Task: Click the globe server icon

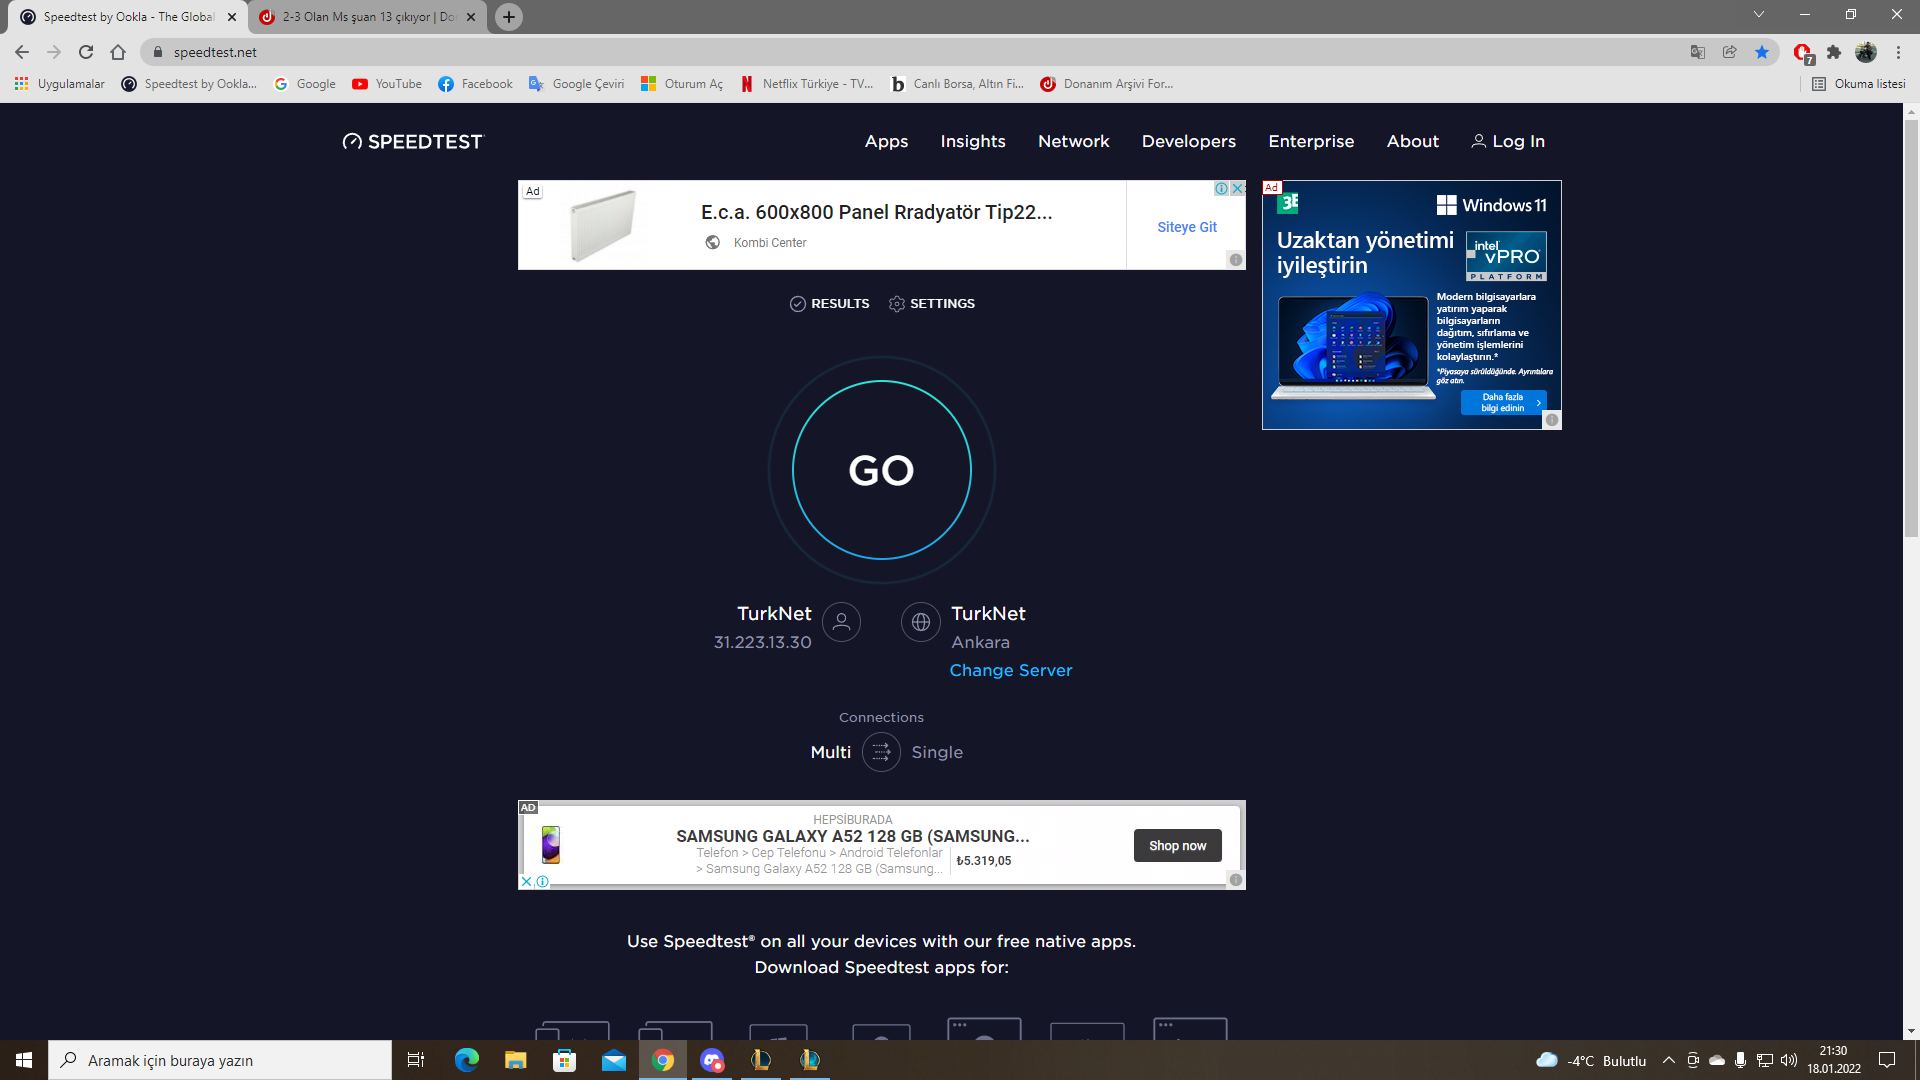Action: pos(920,622)
